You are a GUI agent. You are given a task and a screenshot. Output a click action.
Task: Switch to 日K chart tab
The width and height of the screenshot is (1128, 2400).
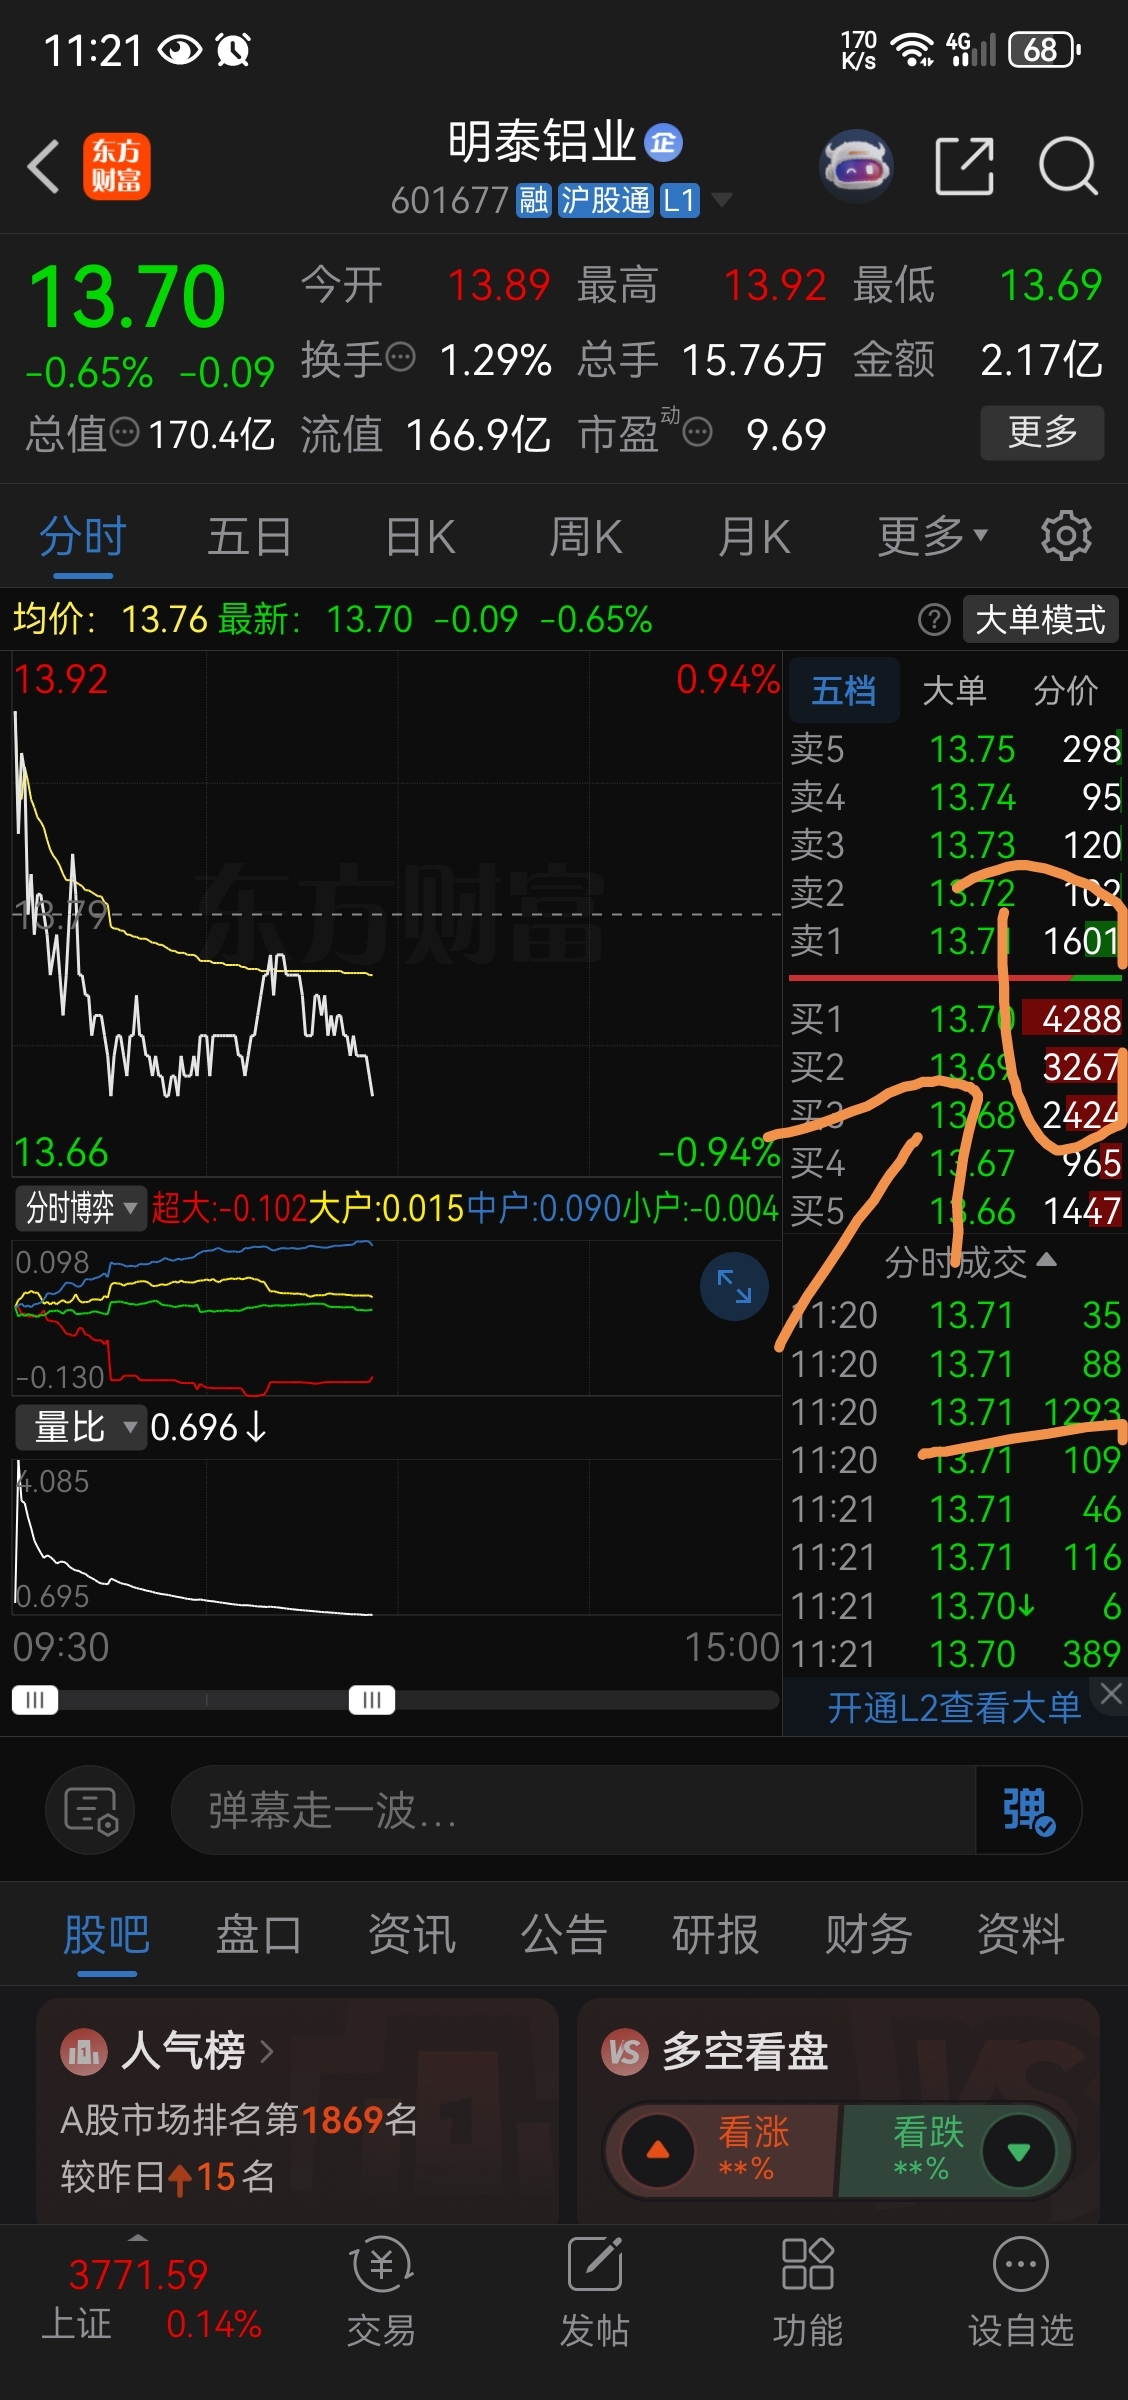click(x=421, y=537)
